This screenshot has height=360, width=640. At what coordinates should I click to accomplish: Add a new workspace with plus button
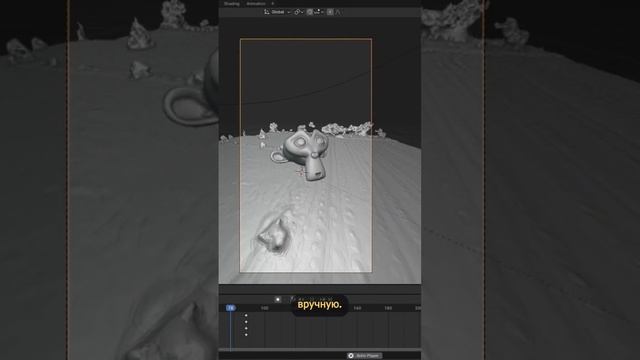273,4
